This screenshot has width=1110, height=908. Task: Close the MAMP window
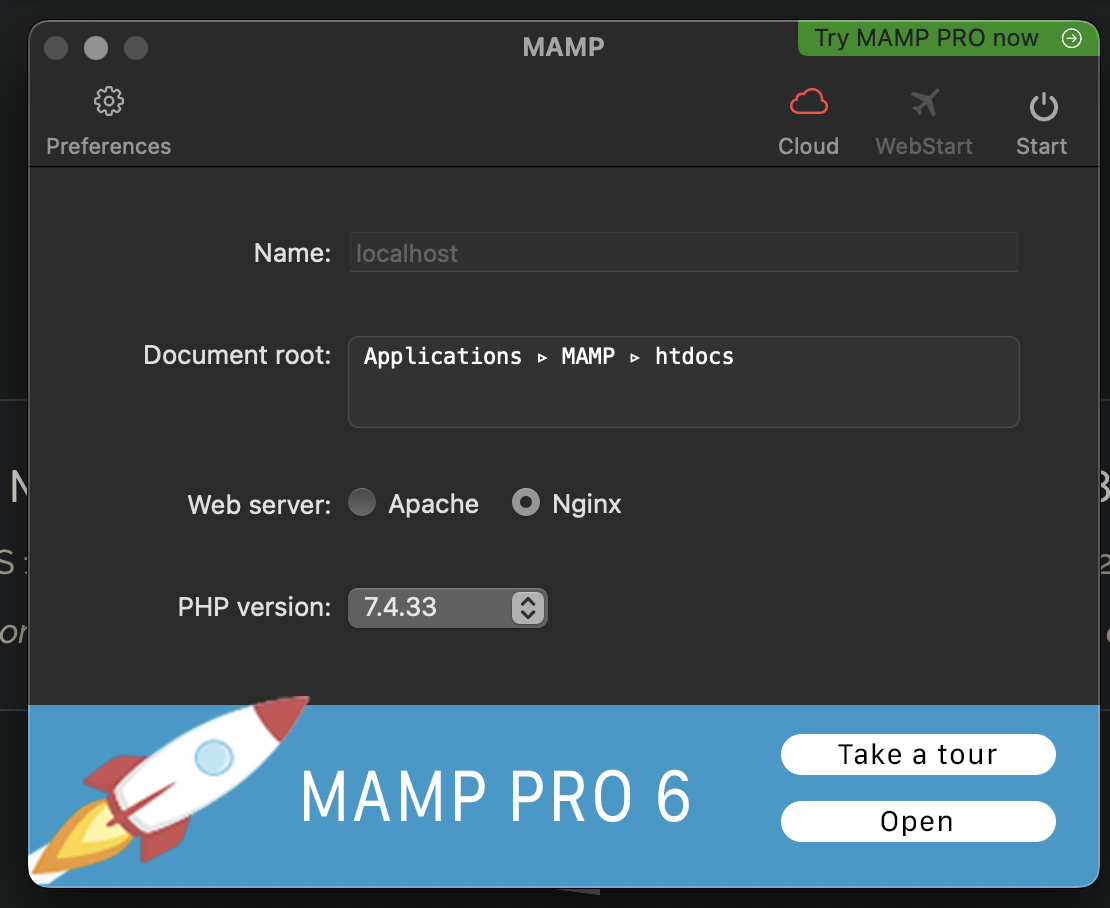point(56,48)
